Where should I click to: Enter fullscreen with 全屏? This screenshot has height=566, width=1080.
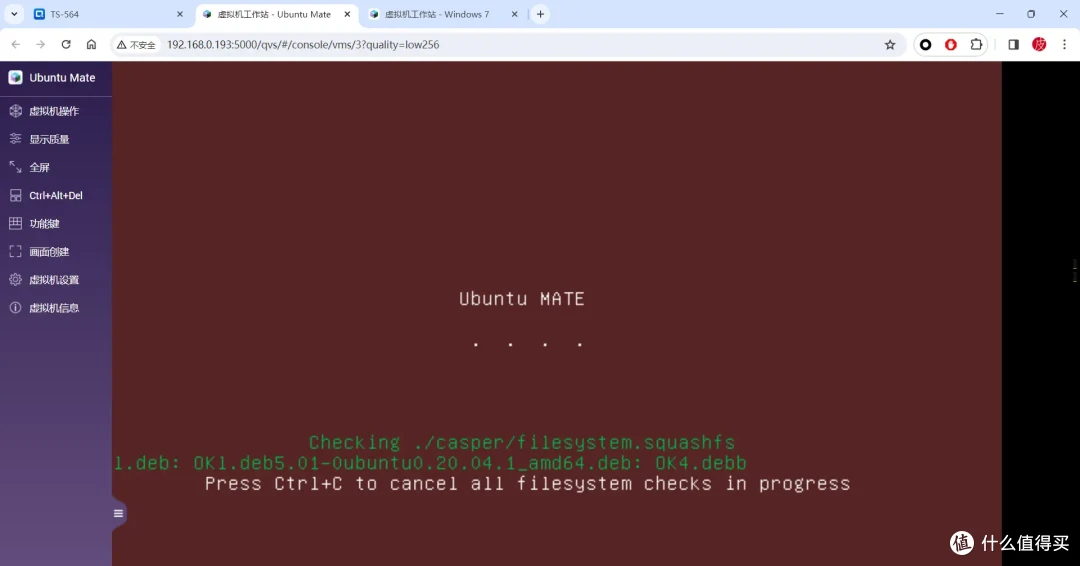39,167
